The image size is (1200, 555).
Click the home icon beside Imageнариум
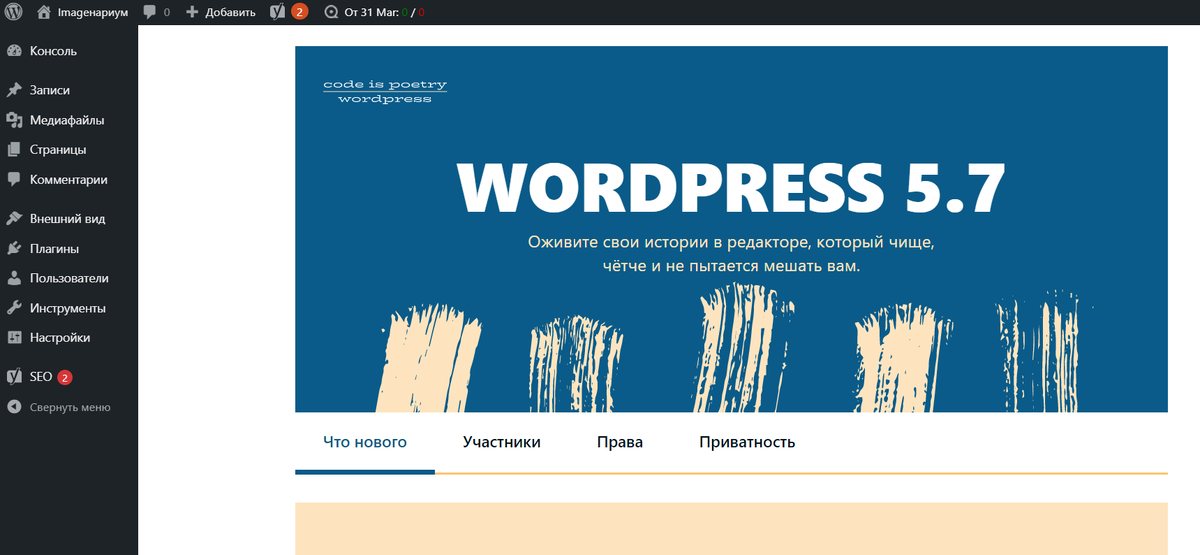44,12
